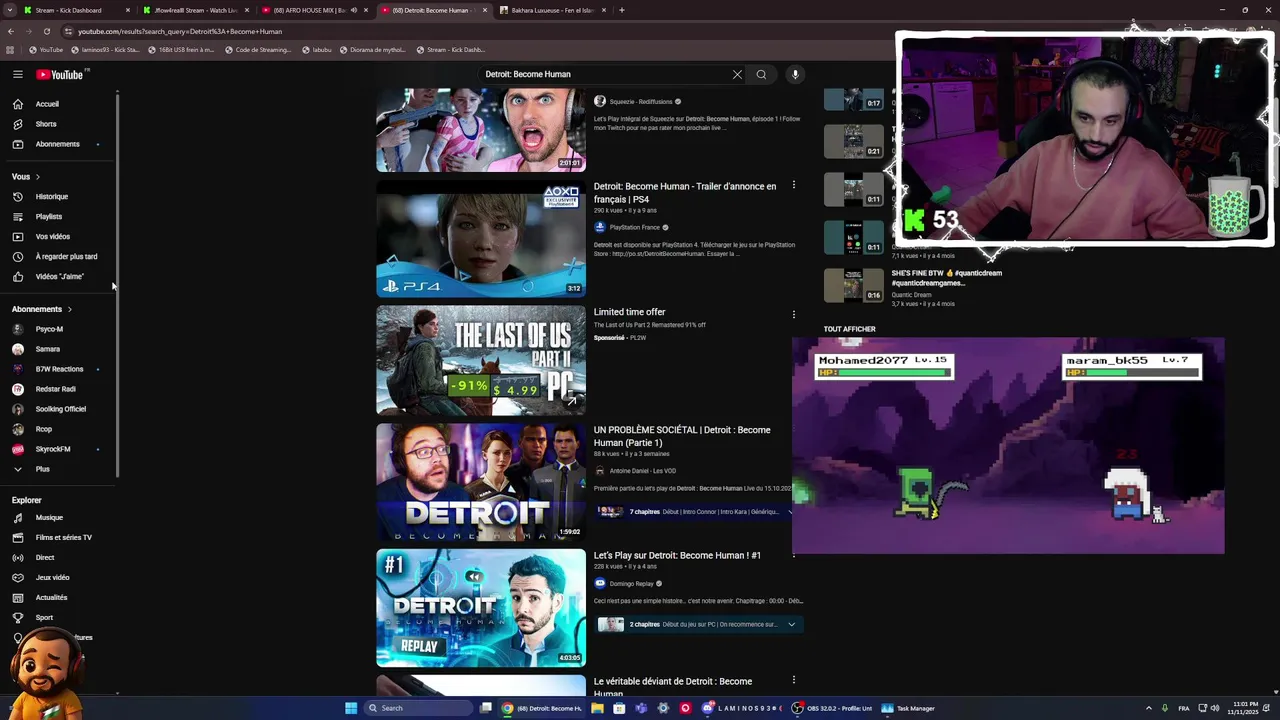Open File Explorer from the taskbar
The width and height of the screenshot is (1280, 720).
(x=597, y=708)
